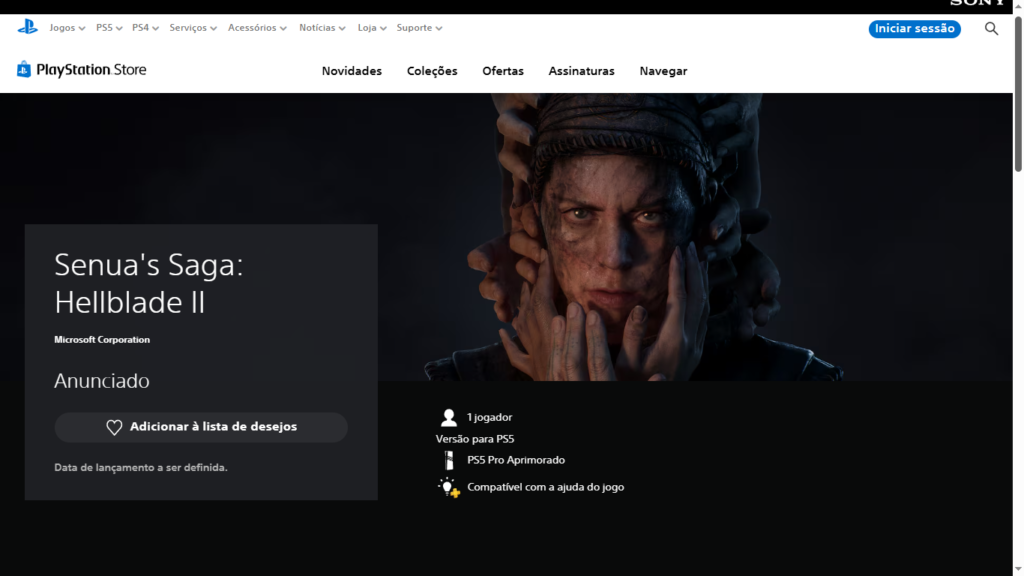Click the PlayStation logo icon
1024x576 pixels.
(x=27, y=27)
